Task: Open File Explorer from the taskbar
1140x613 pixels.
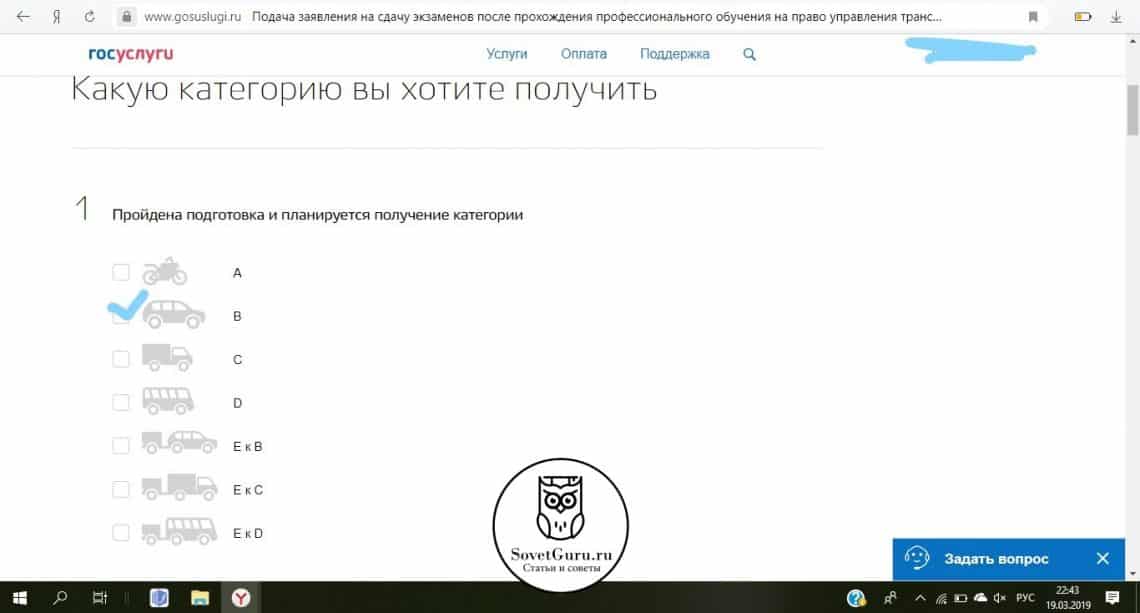Action: (x=200, y=598)
